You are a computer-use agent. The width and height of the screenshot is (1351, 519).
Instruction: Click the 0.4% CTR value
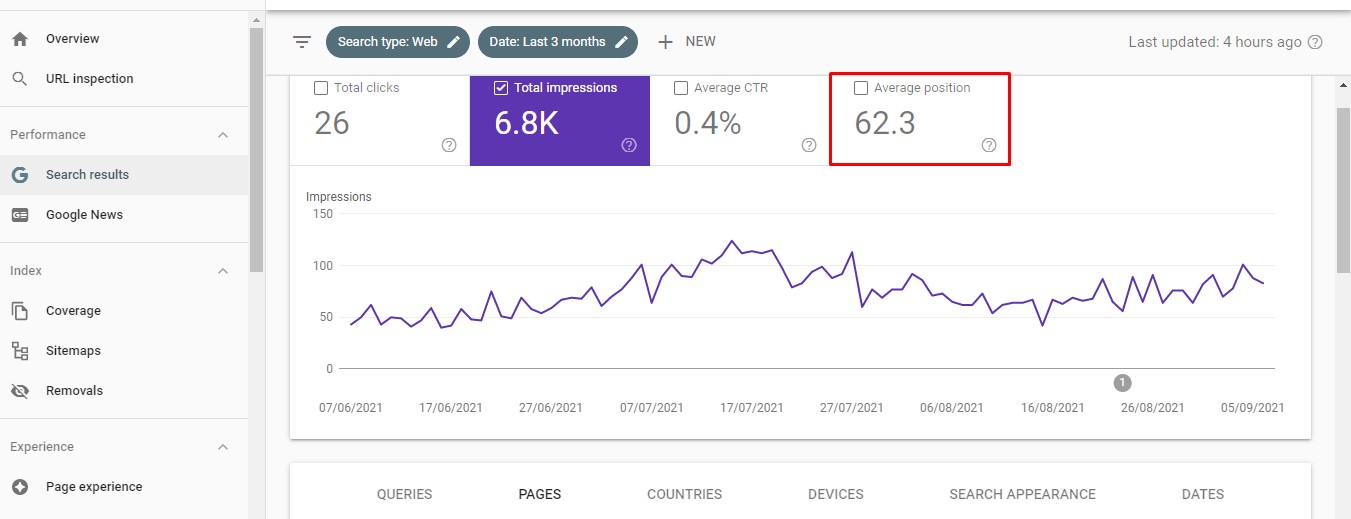pyautogui.click(x=708, y=123)
